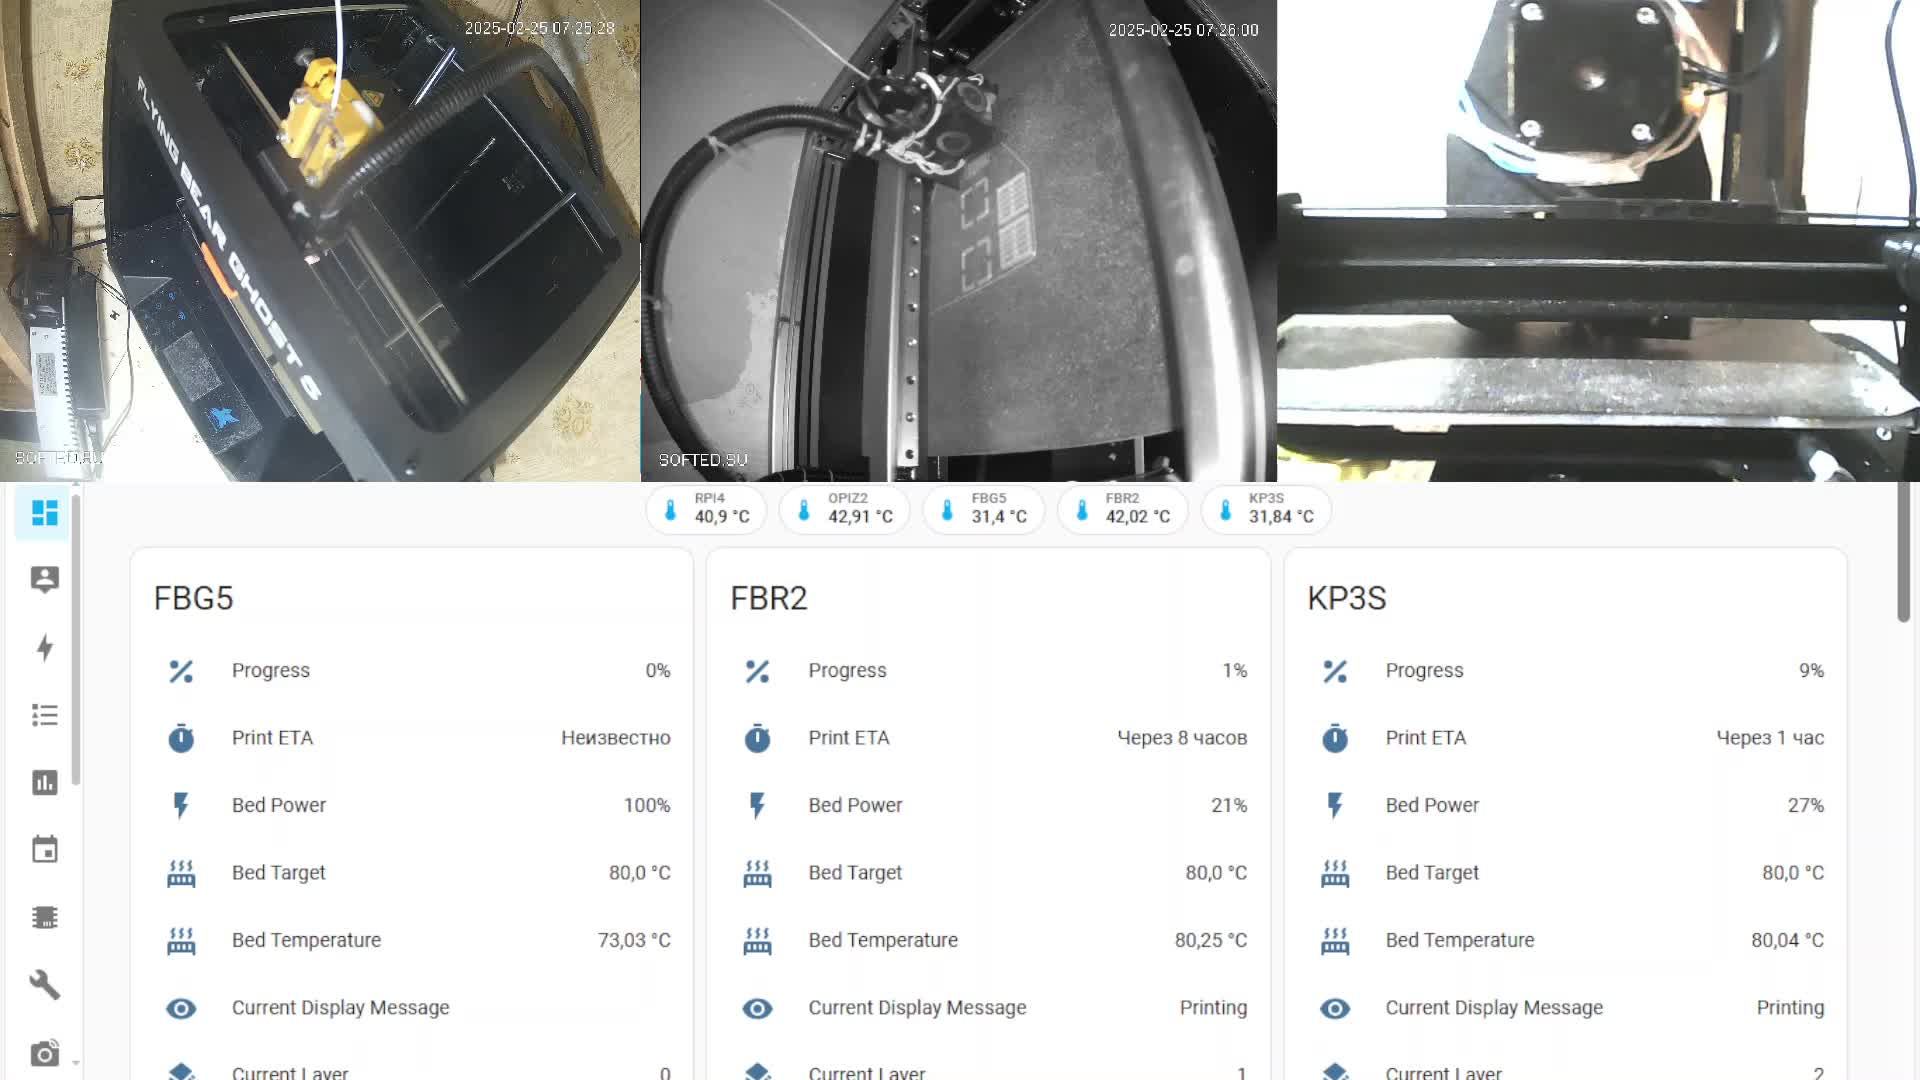Open FBR2 Print ETA 'Через 8 часов'
This screenshot has width=1920, height=1080.
tap(1182, 738)
